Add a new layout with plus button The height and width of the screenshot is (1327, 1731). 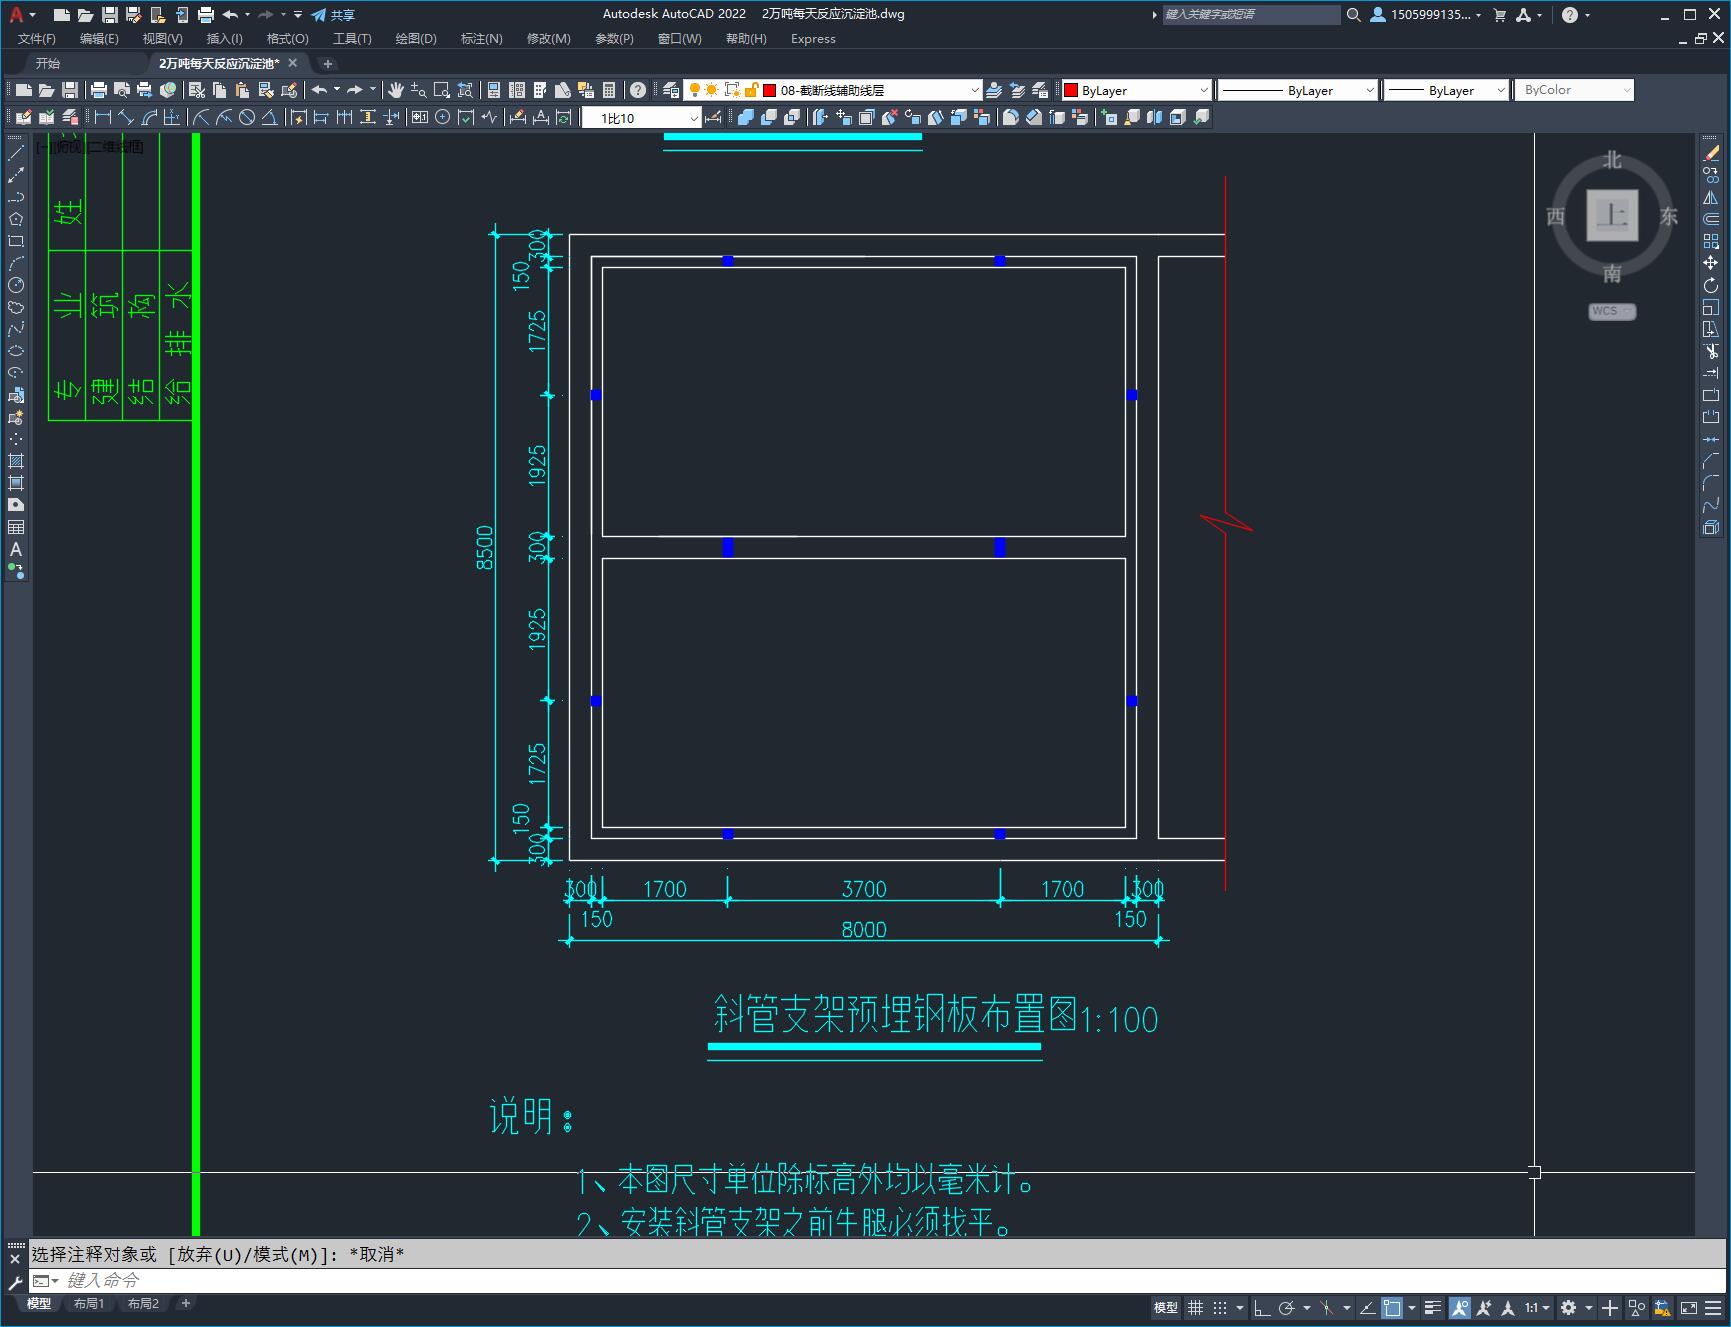[186, 1304]
